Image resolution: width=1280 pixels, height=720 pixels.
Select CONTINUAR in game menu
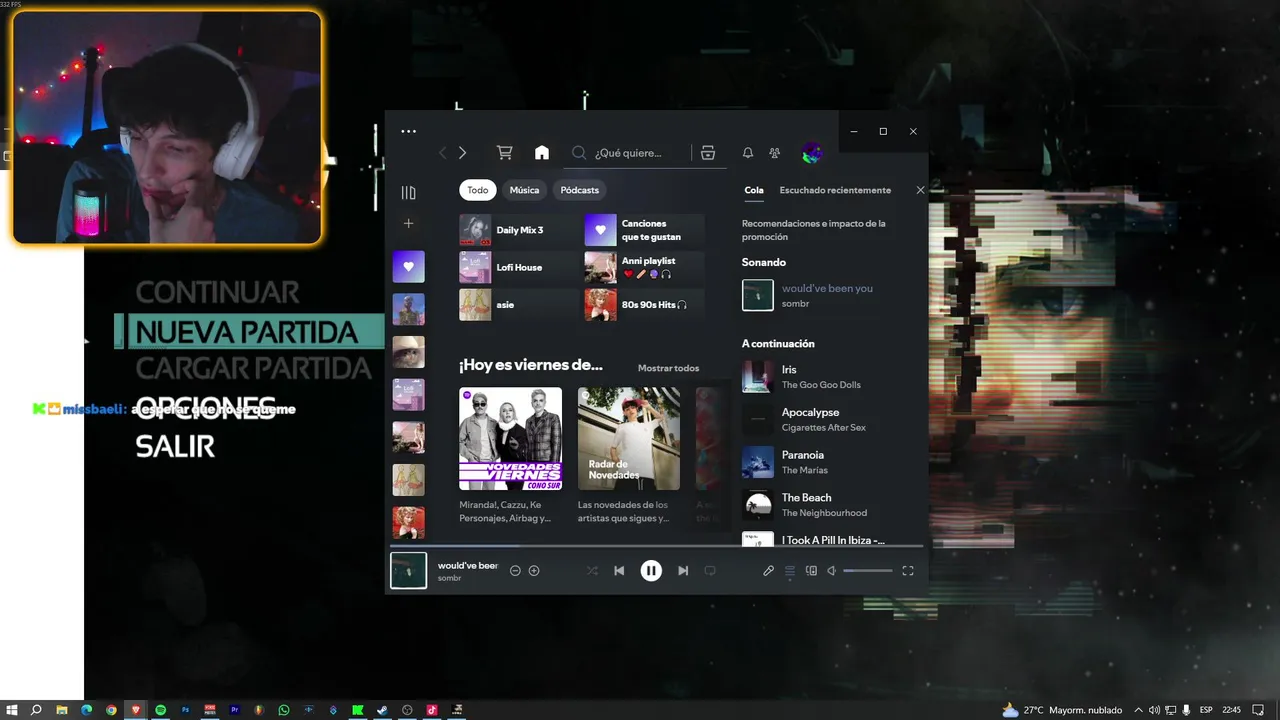pos(217,293)
